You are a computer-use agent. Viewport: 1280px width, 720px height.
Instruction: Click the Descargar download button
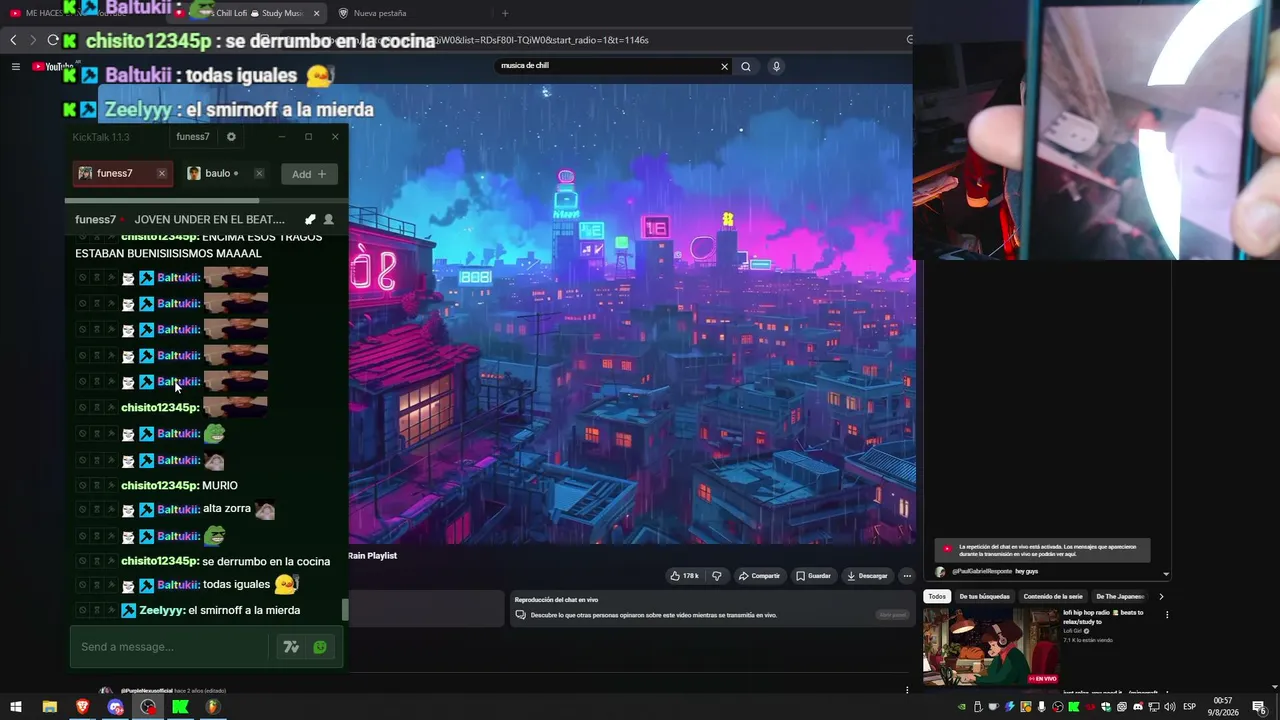point(867,576)
